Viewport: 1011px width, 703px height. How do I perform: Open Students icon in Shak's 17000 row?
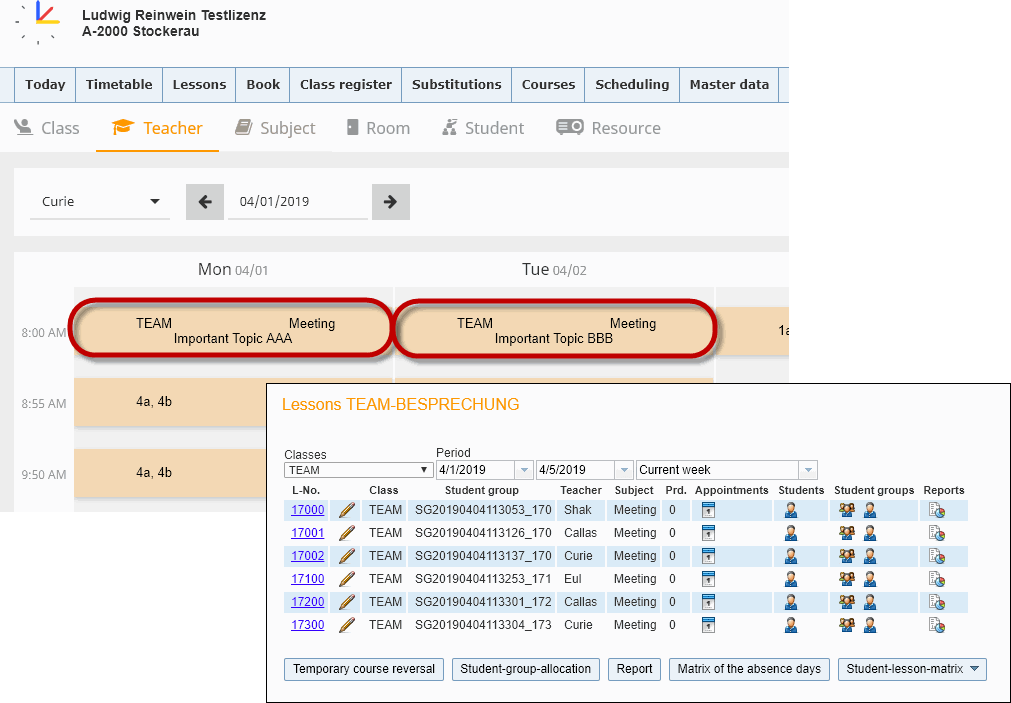coord(791,510)
